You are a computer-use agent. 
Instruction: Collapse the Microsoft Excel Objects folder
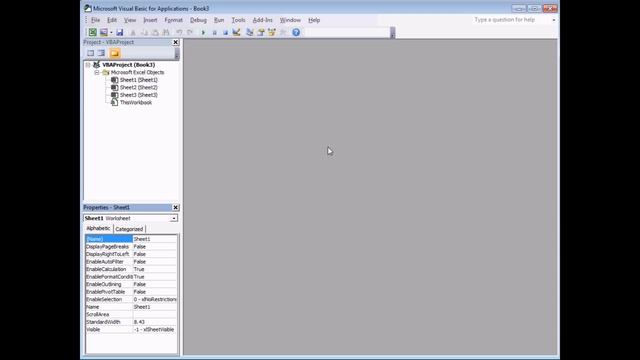point(97,72)
